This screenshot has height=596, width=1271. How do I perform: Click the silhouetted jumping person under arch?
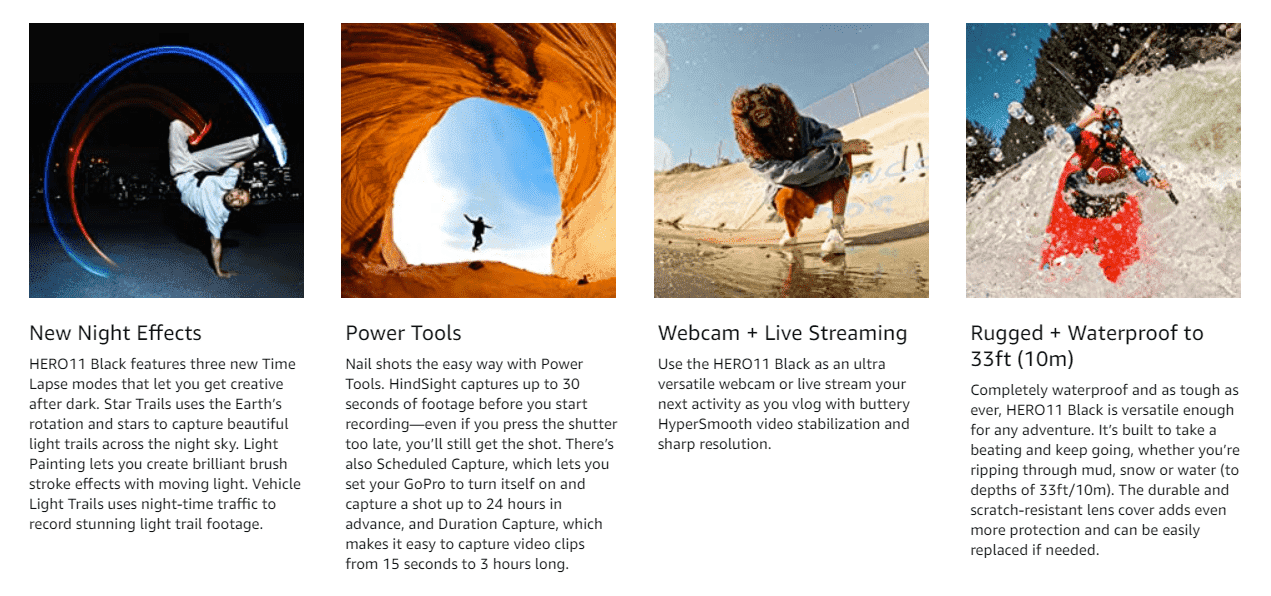point(477,231)
